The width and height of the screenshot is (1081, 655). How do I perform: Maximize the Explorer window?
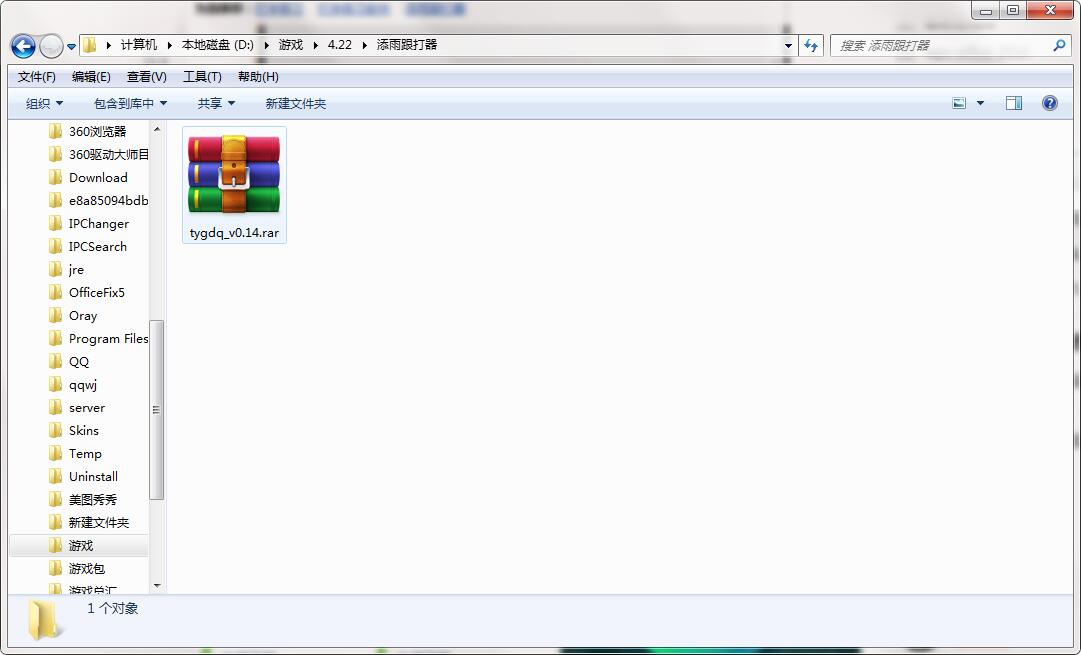point(1013,10)
